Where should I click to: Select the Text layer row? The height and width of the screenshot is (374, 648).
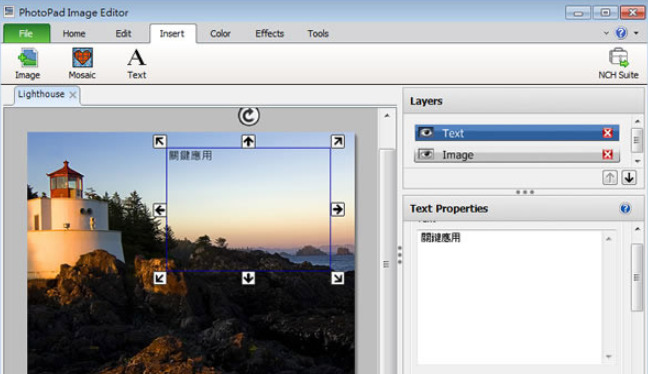517,133
